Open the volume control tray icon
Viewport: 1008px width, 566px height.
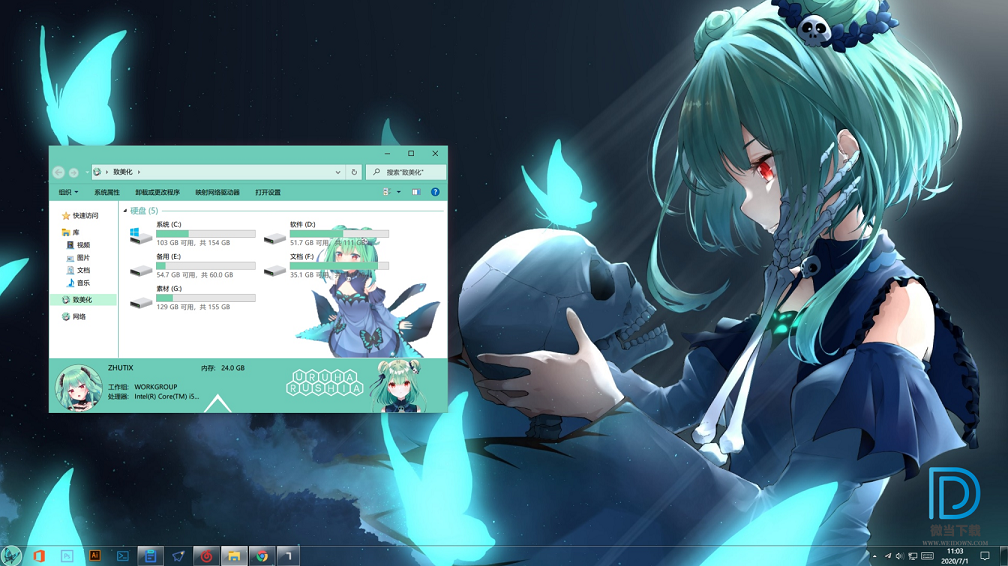(900, 556)
